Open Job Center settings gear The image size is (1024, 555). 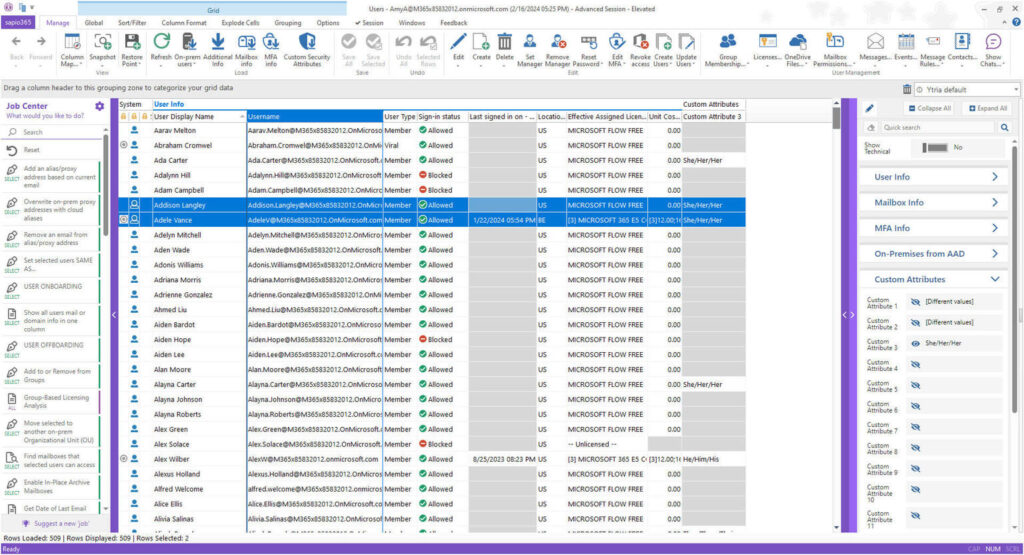(99, 106)
